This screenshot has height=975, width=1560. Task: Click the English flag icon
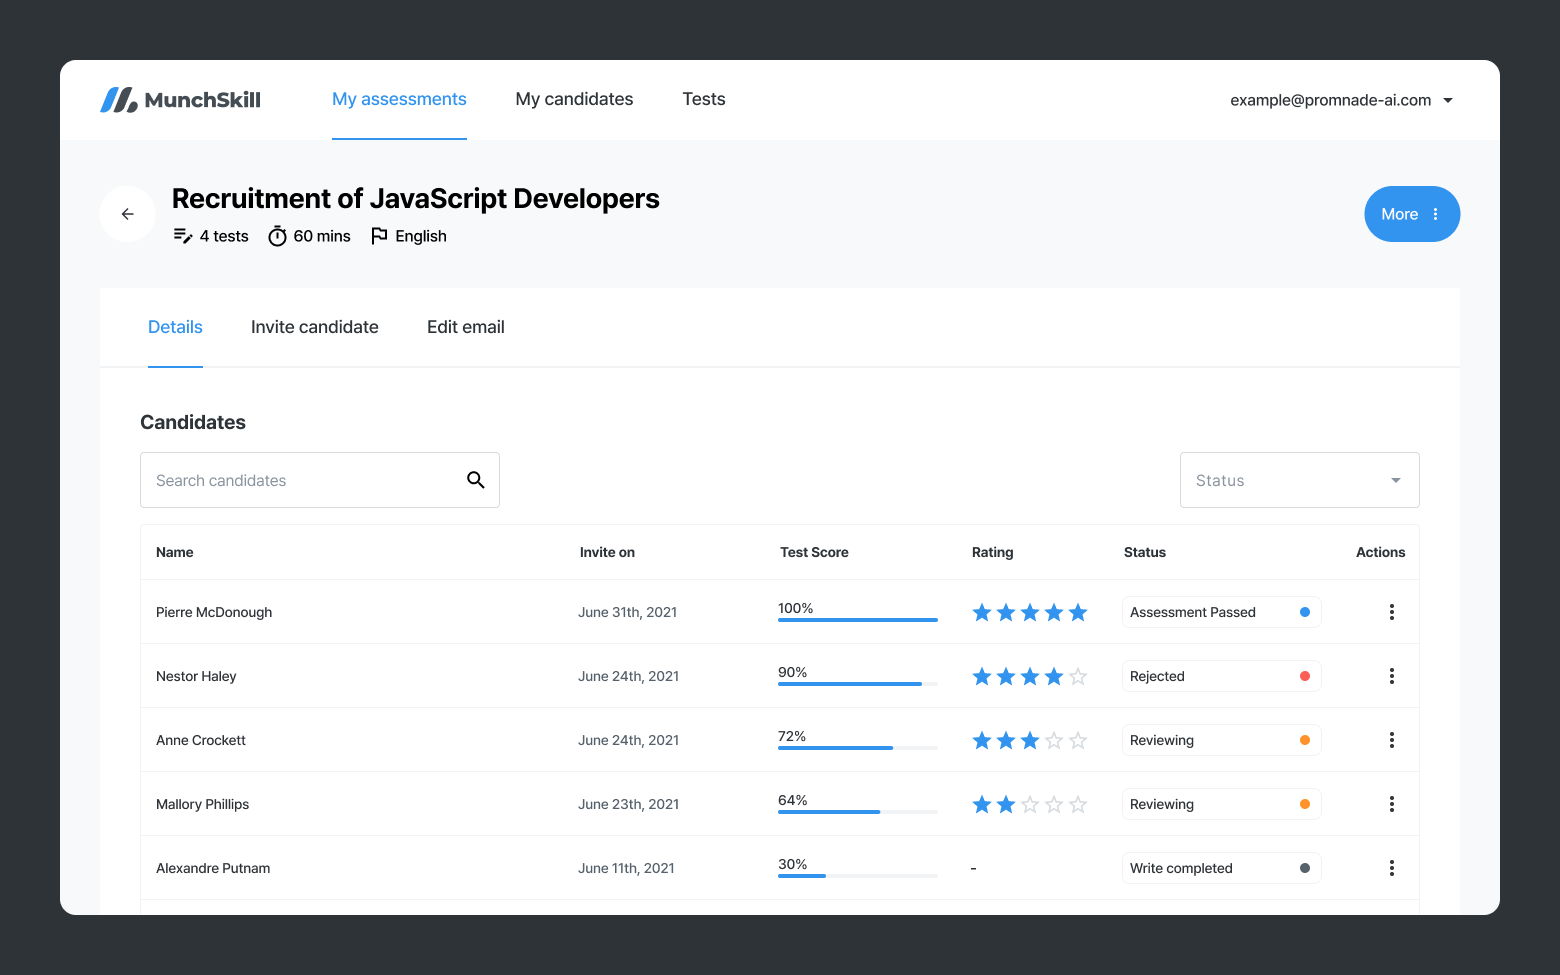point(379,236)
